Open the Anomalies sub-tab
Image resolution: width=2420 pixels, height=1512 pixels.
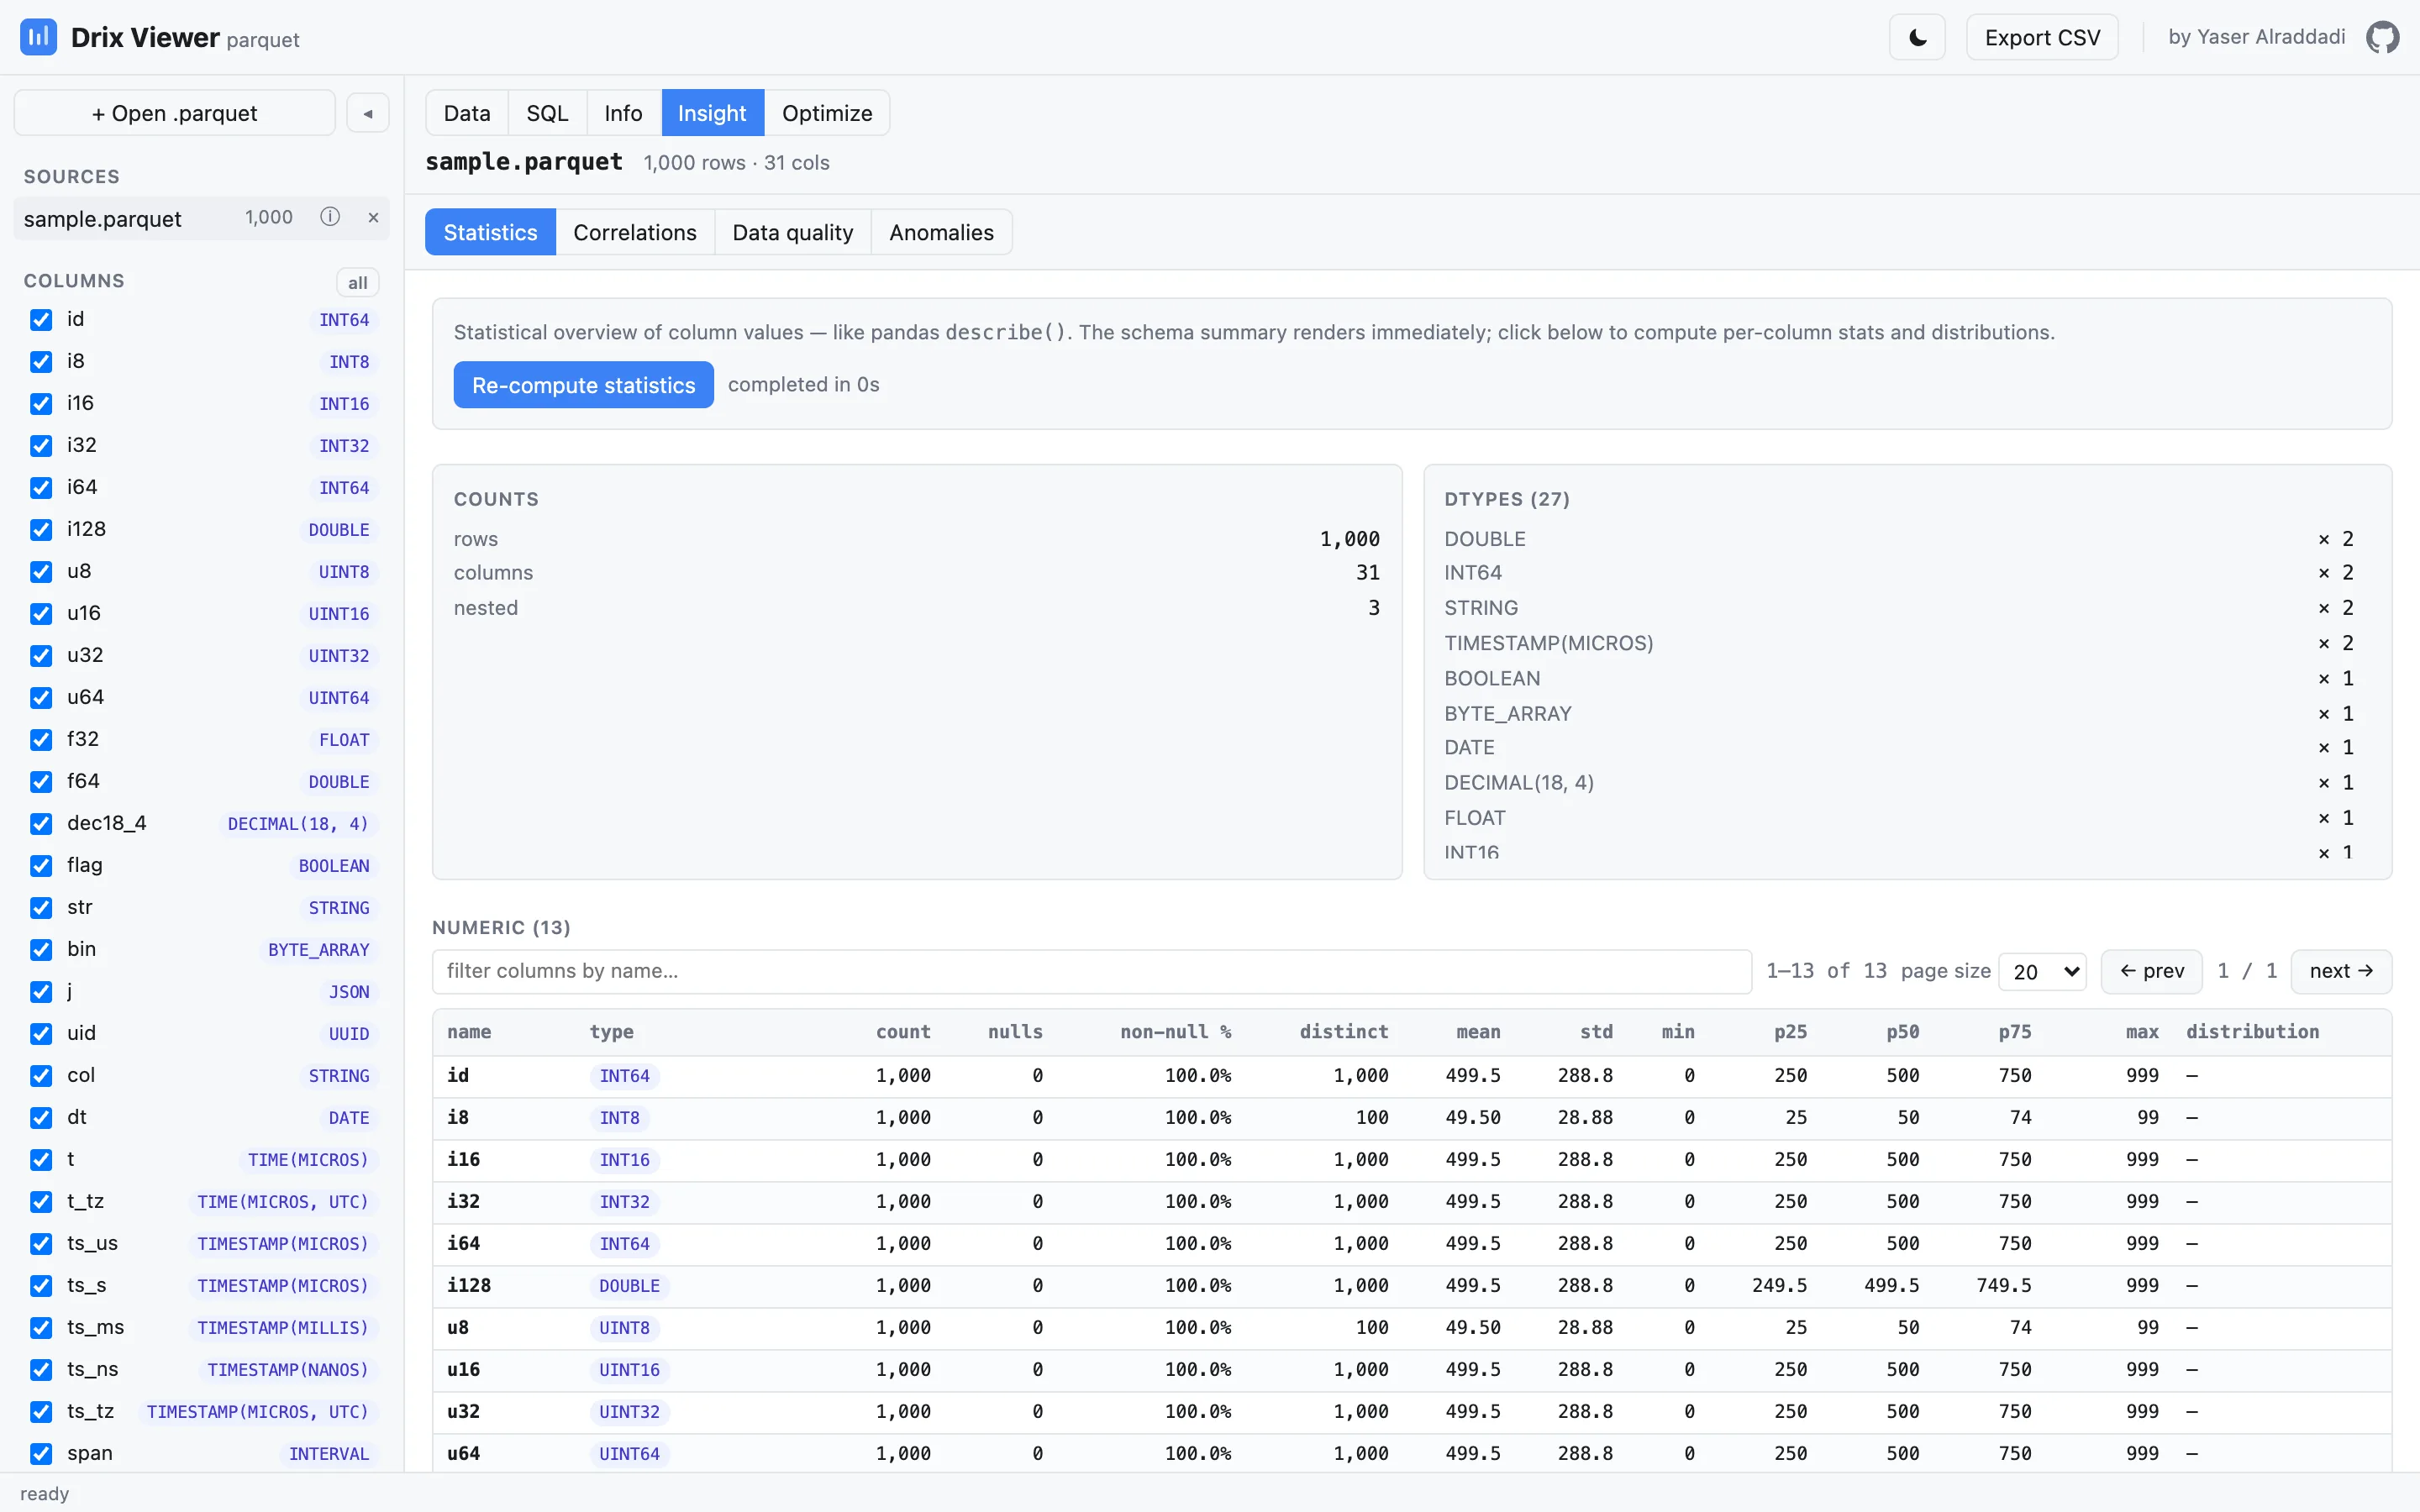point(941,232)
